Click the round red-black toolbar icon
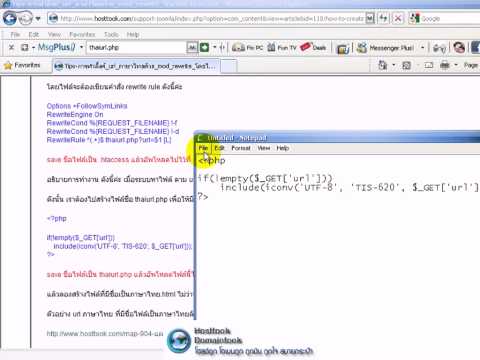Screen dimensions: 480x360 pos(459,48)
